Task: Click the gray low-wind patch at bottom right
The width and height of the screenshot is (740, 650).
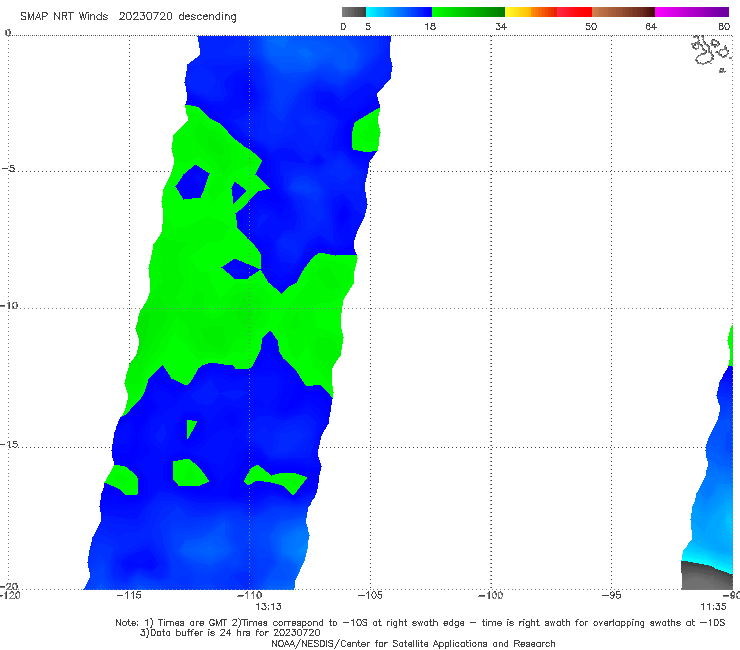Action: coord(706,575)
